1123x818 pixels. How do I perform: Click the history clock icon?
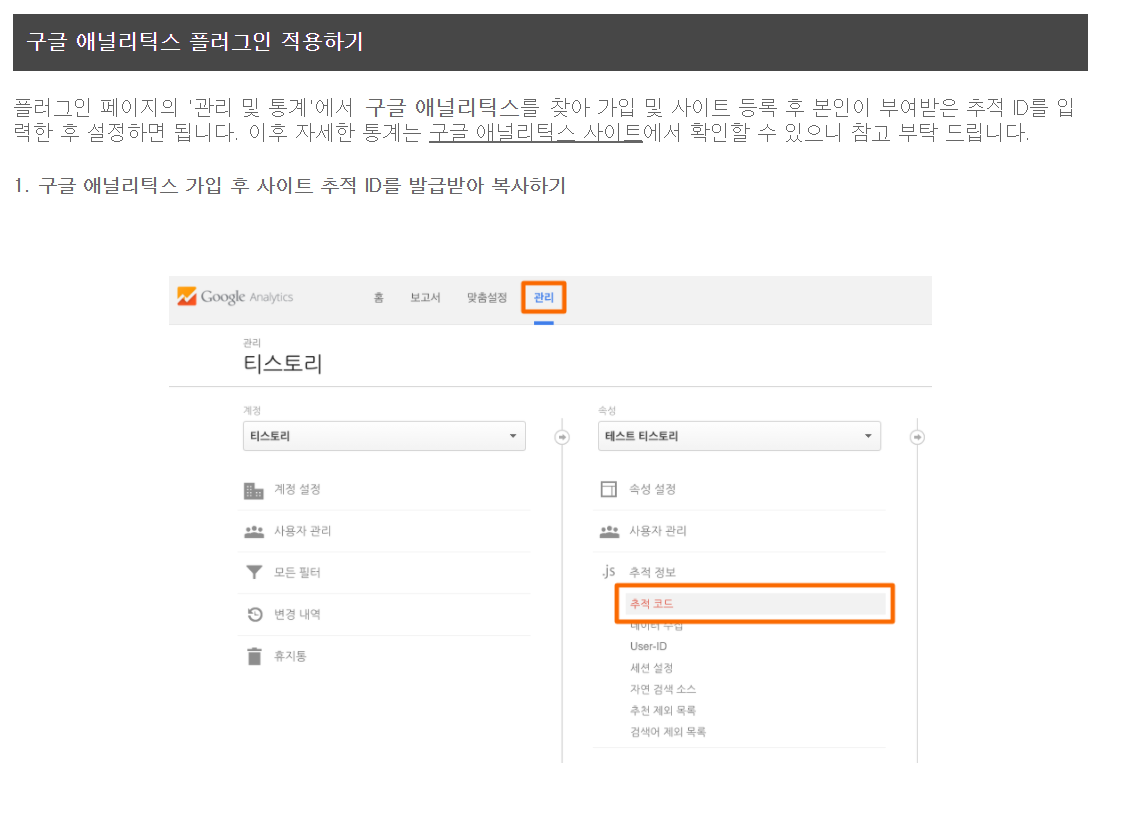(x=254, y=614)
